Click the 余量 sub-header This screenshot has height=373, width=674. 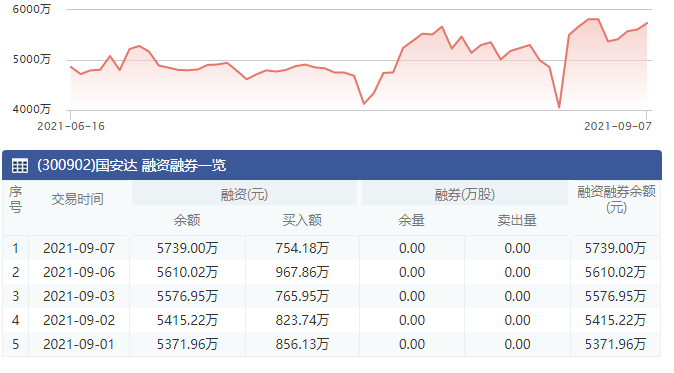[411, 220]
